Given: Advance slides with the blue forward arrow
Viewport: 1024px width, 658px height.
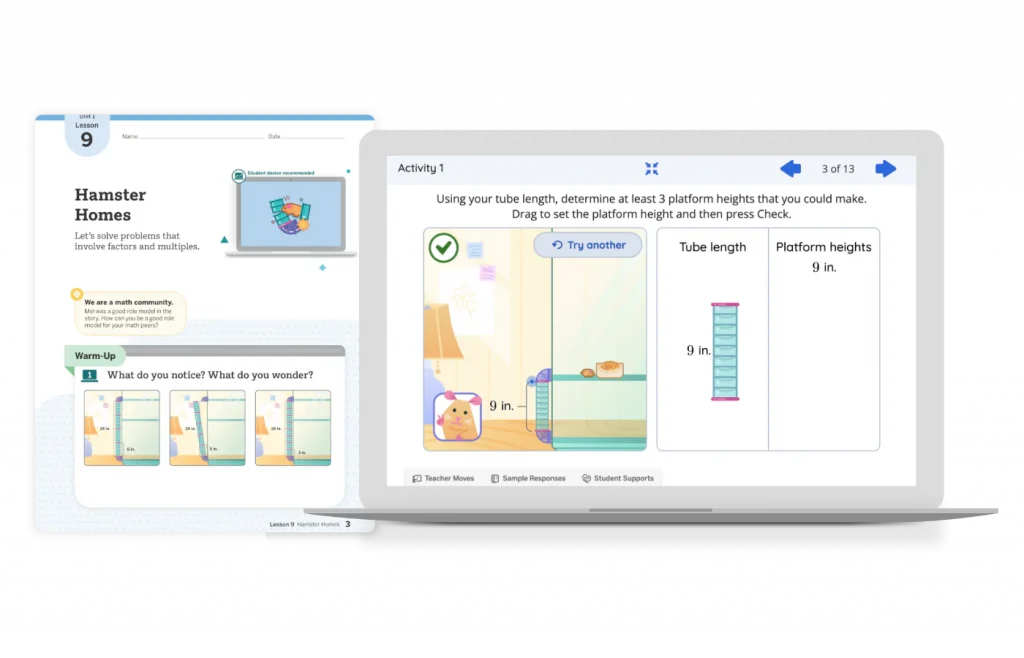Looking at the screenshot, I should point(885,168).
